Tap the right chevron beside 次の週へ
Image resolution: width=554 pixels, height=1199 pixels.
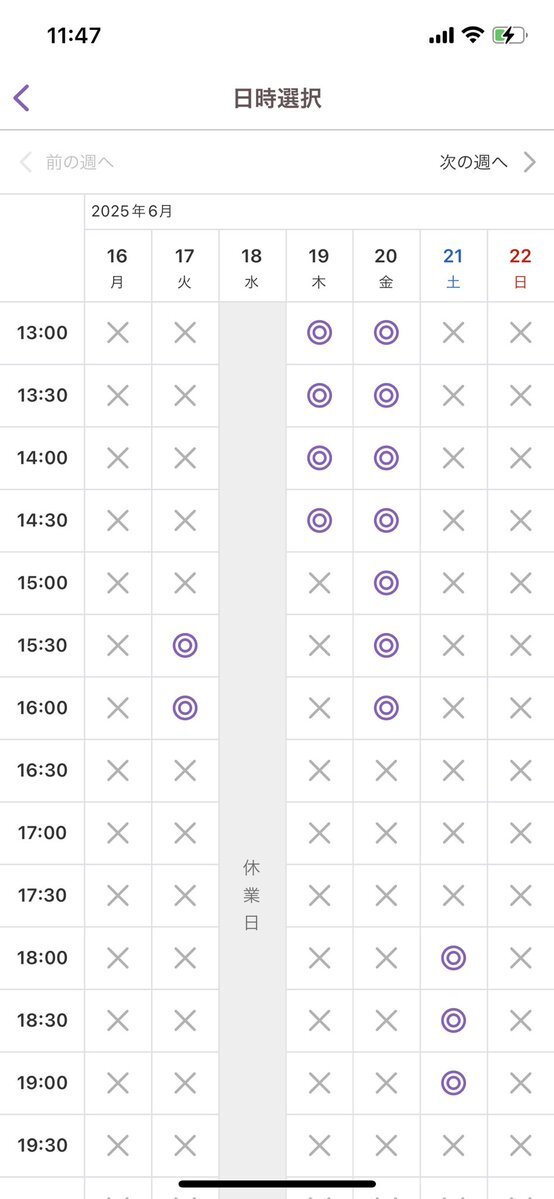[x=530, y=162]
